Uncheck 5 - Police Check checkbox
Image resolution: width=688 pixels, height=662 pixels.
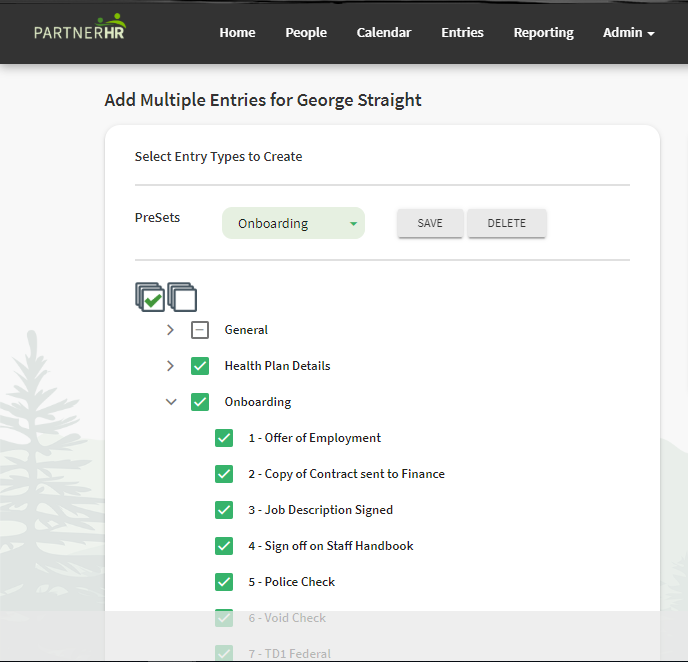[x=224, y=582]
